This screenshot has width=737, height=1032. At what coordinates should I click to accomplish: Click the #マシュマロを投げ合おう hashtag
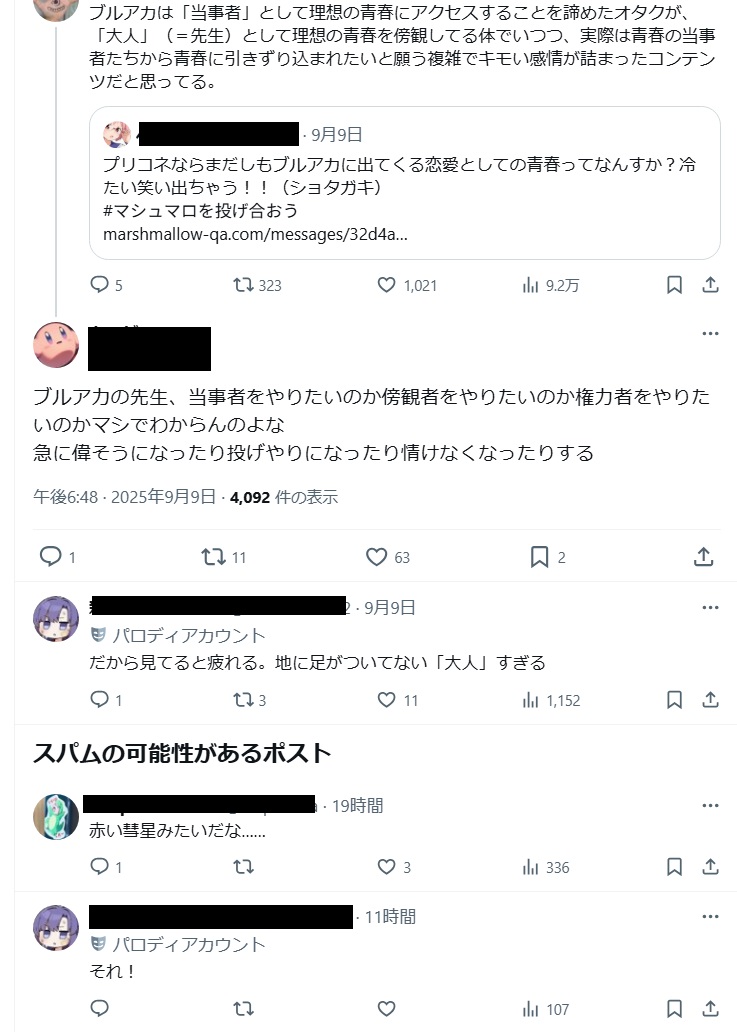[200, 211]
